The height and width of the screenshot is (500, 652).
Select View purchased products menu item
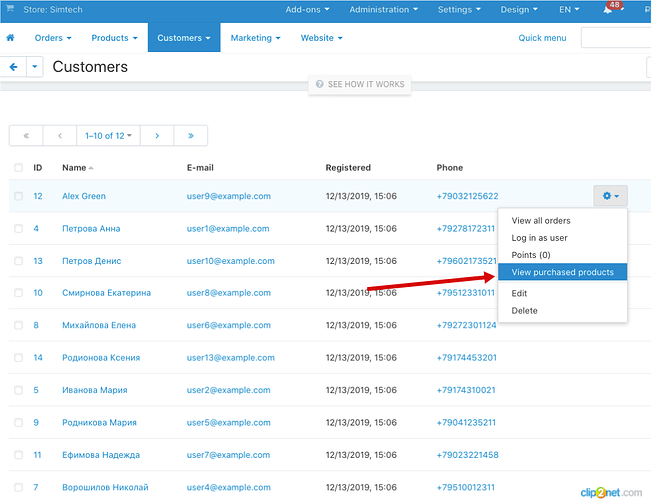tap(562, 272)
